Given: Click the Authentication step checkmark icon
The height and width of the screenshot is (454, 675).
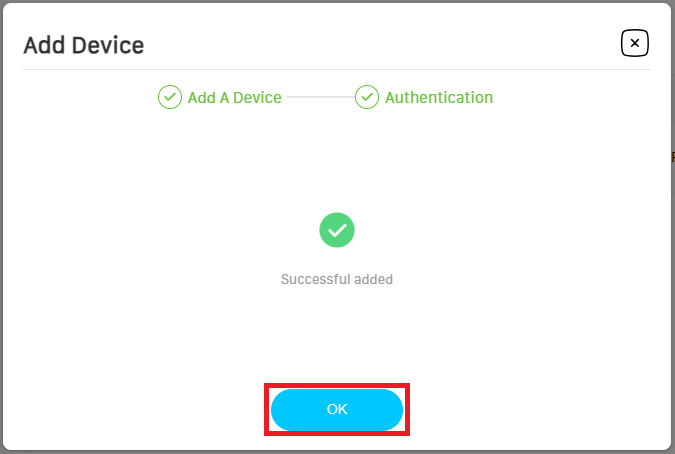Looking at the screenshot, I should 367,97.
